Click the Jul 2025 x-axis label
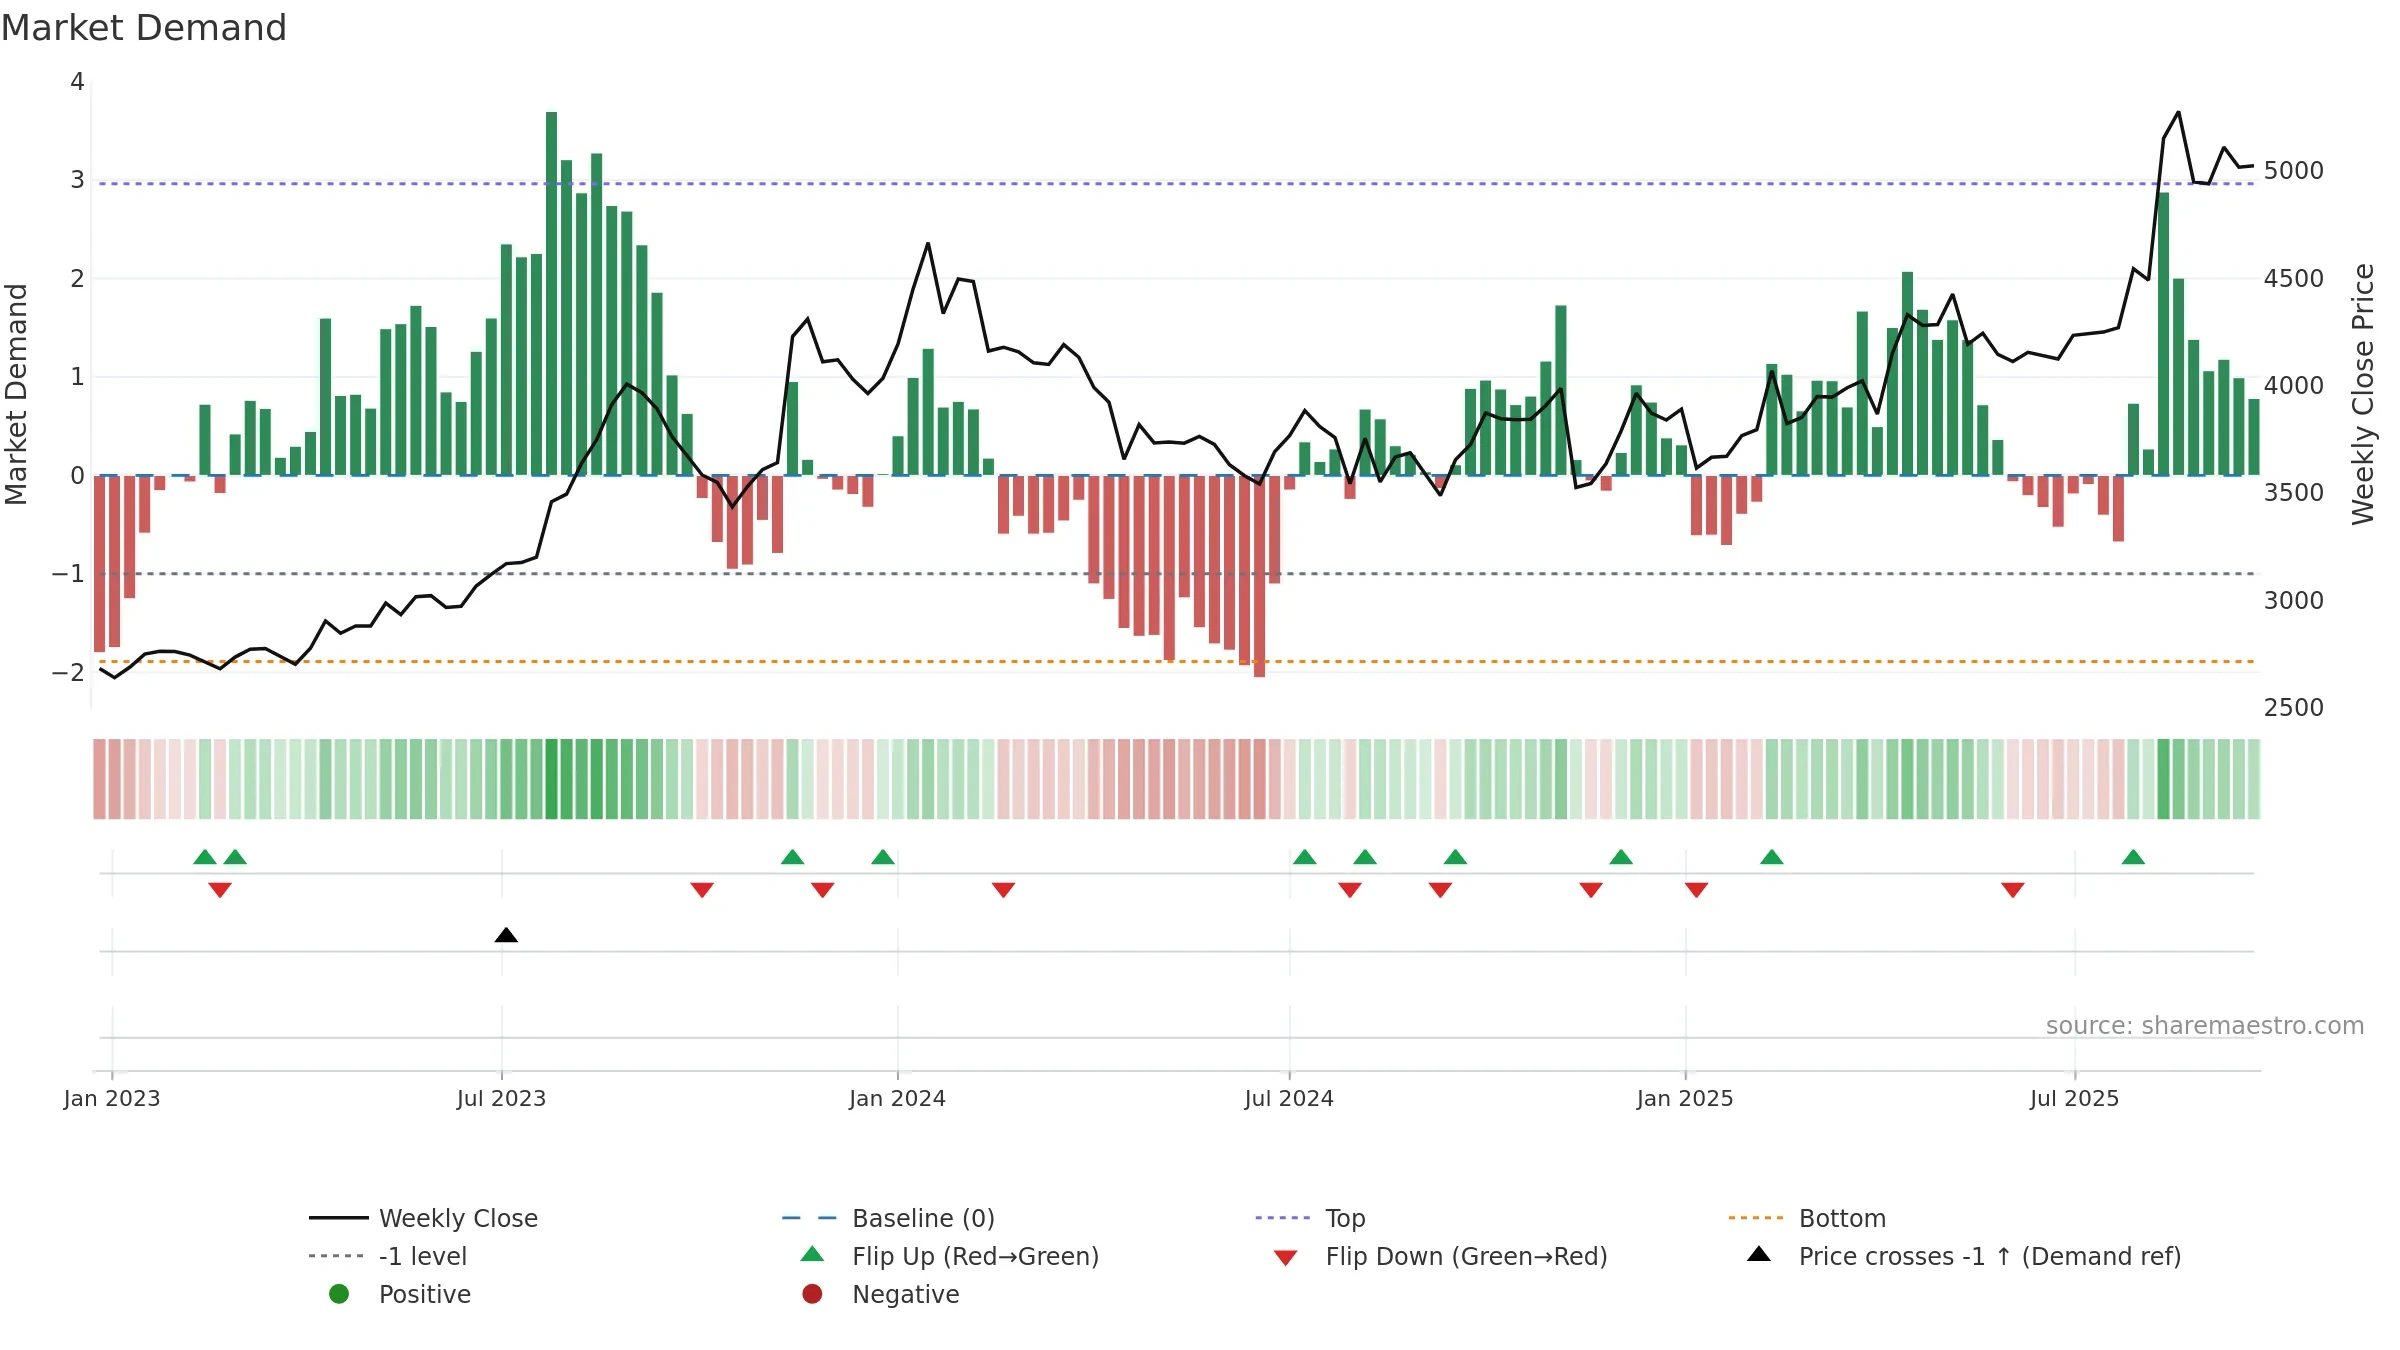 point(2074,1099)
